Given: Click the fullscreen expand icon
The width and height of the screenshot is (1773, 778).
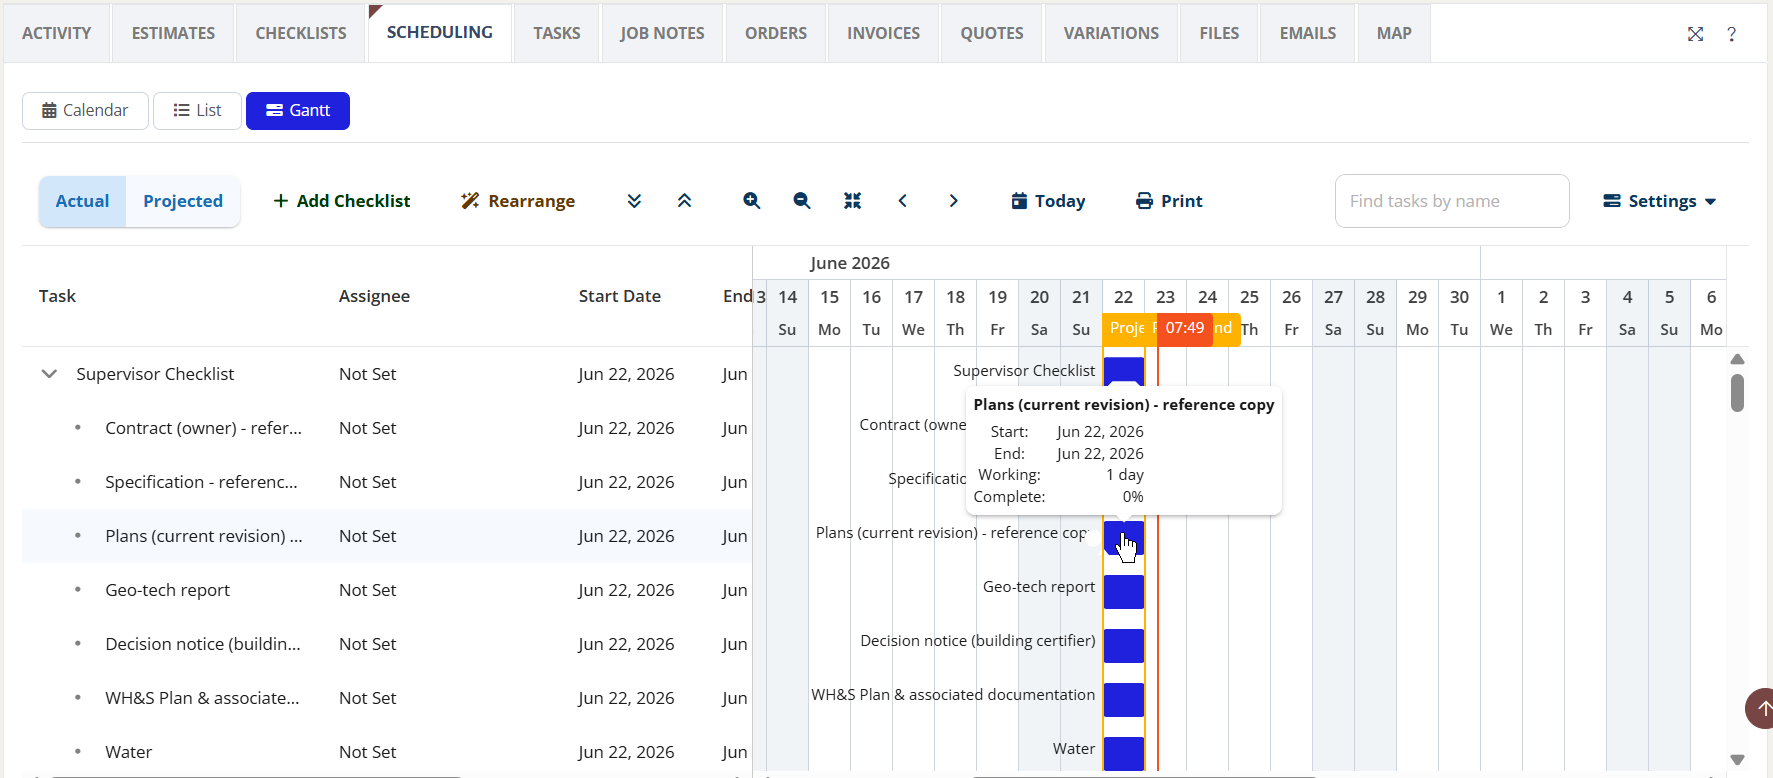Looking at the screenshot, I should 1695,34.
